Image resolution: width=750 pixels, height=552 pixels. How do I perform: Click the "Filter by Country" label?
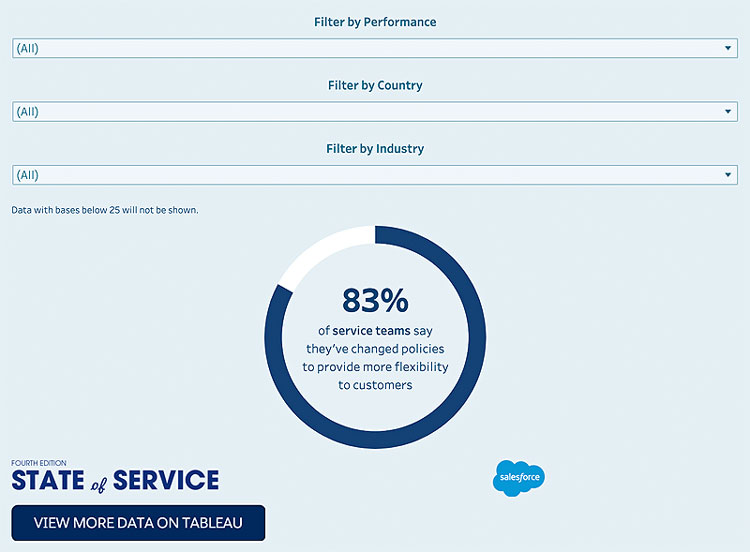point(375,86)
